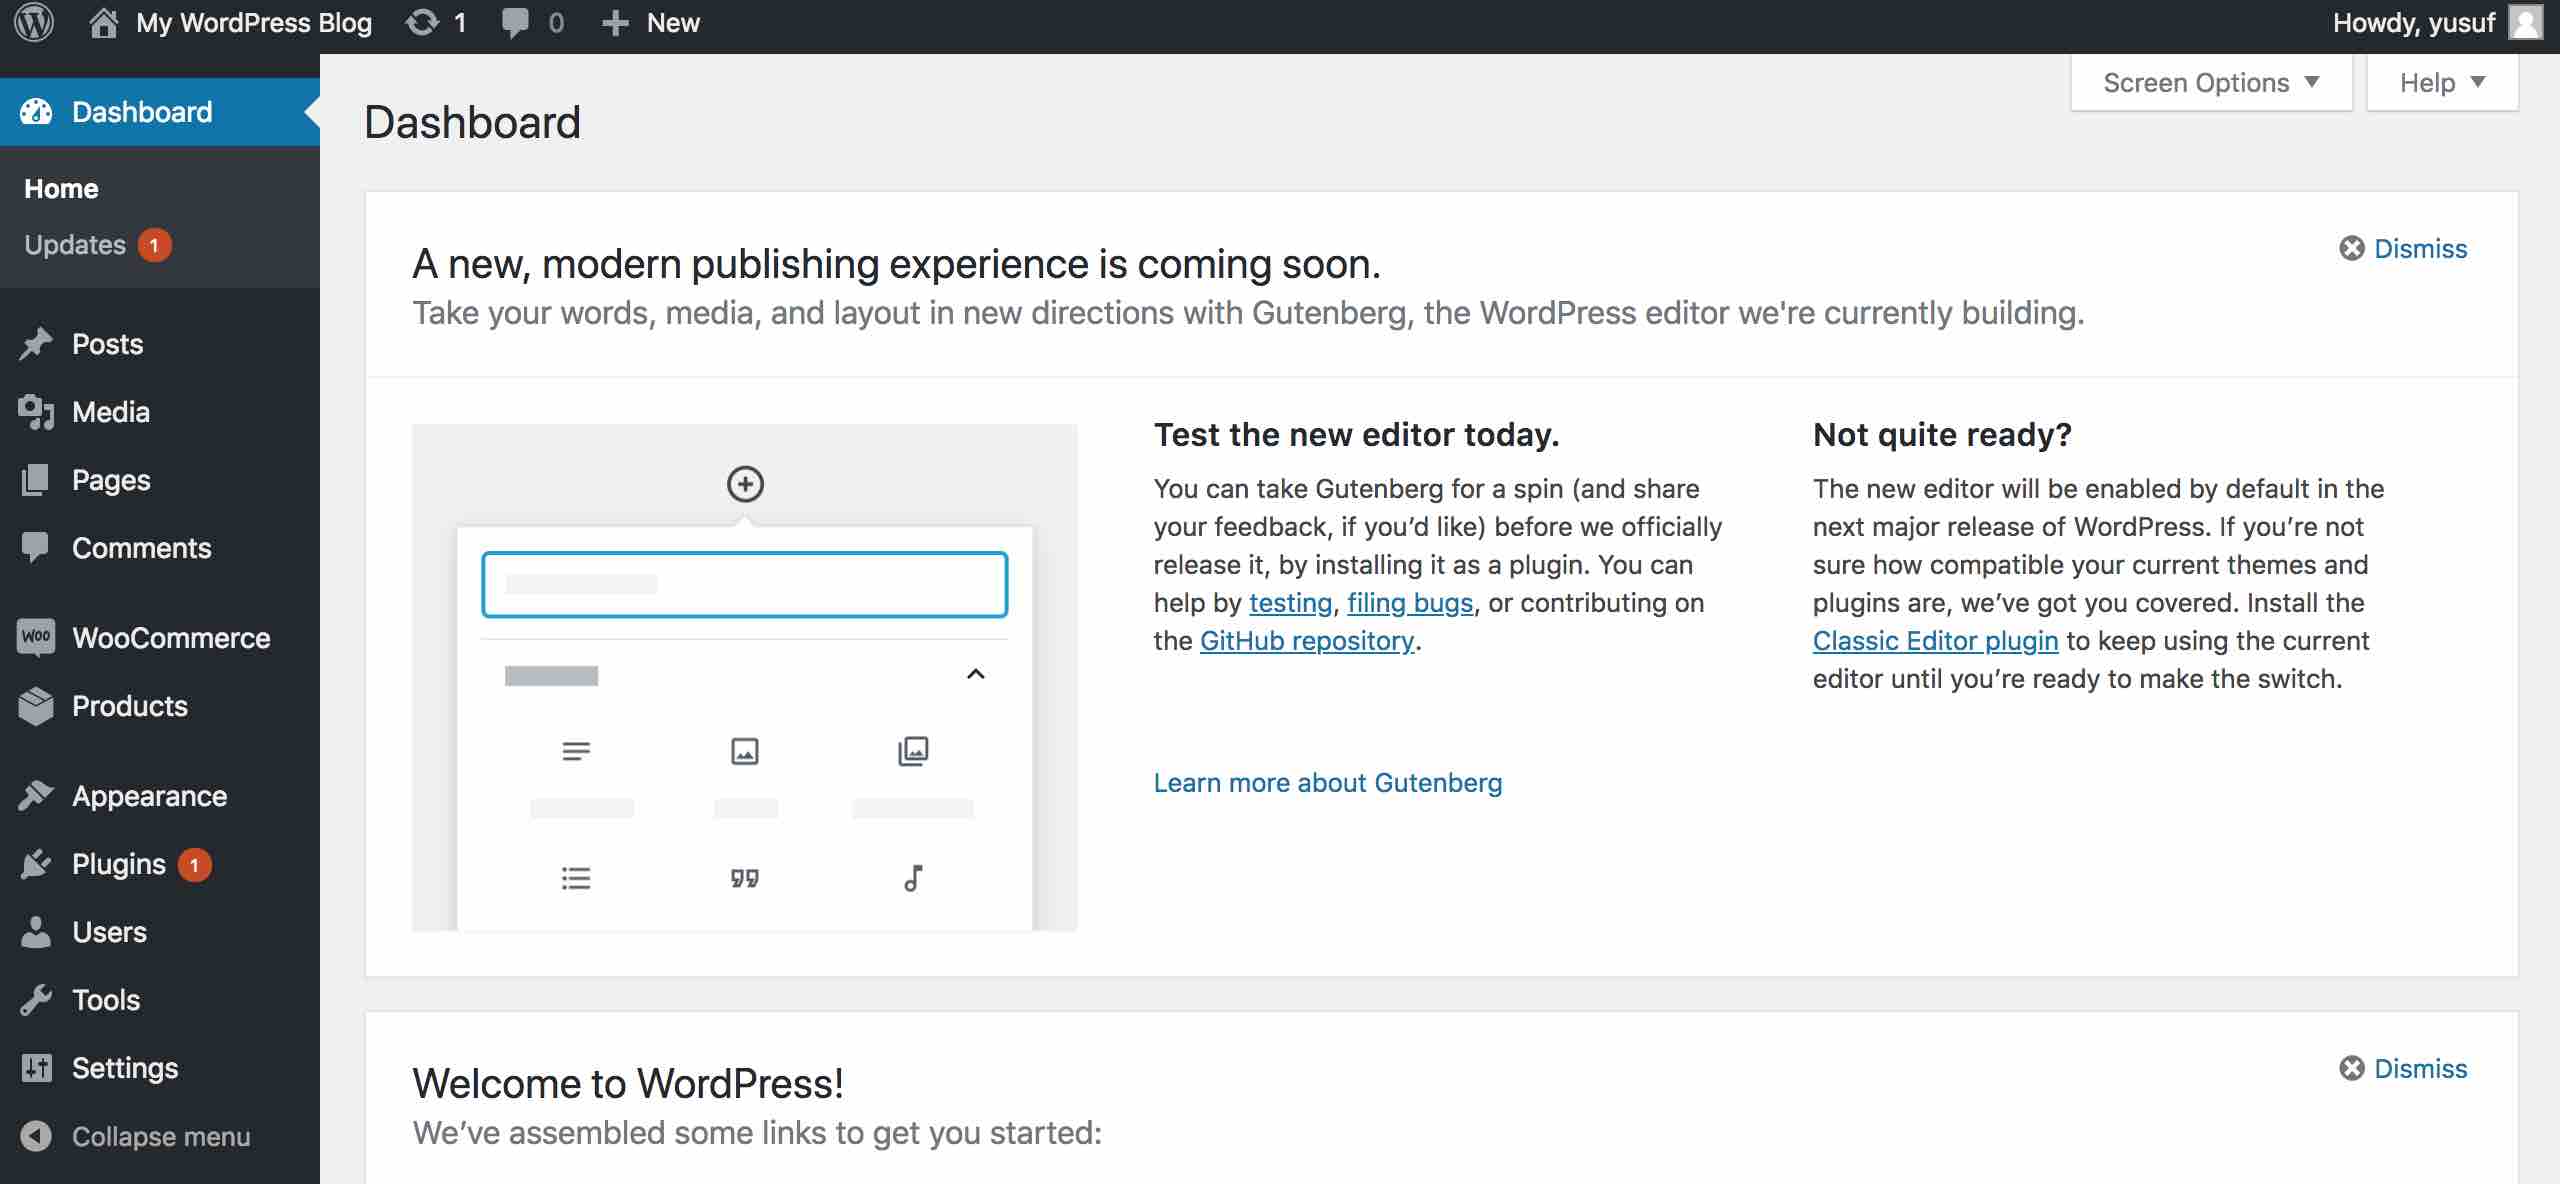Click the WordPress logo icon in toolbar

(x=31, y=24)
